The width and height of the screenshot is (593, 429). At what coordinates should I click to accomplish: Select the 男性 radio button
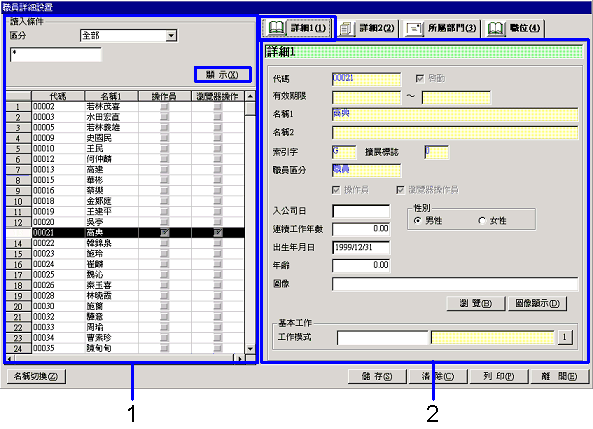tap(418, 221)
